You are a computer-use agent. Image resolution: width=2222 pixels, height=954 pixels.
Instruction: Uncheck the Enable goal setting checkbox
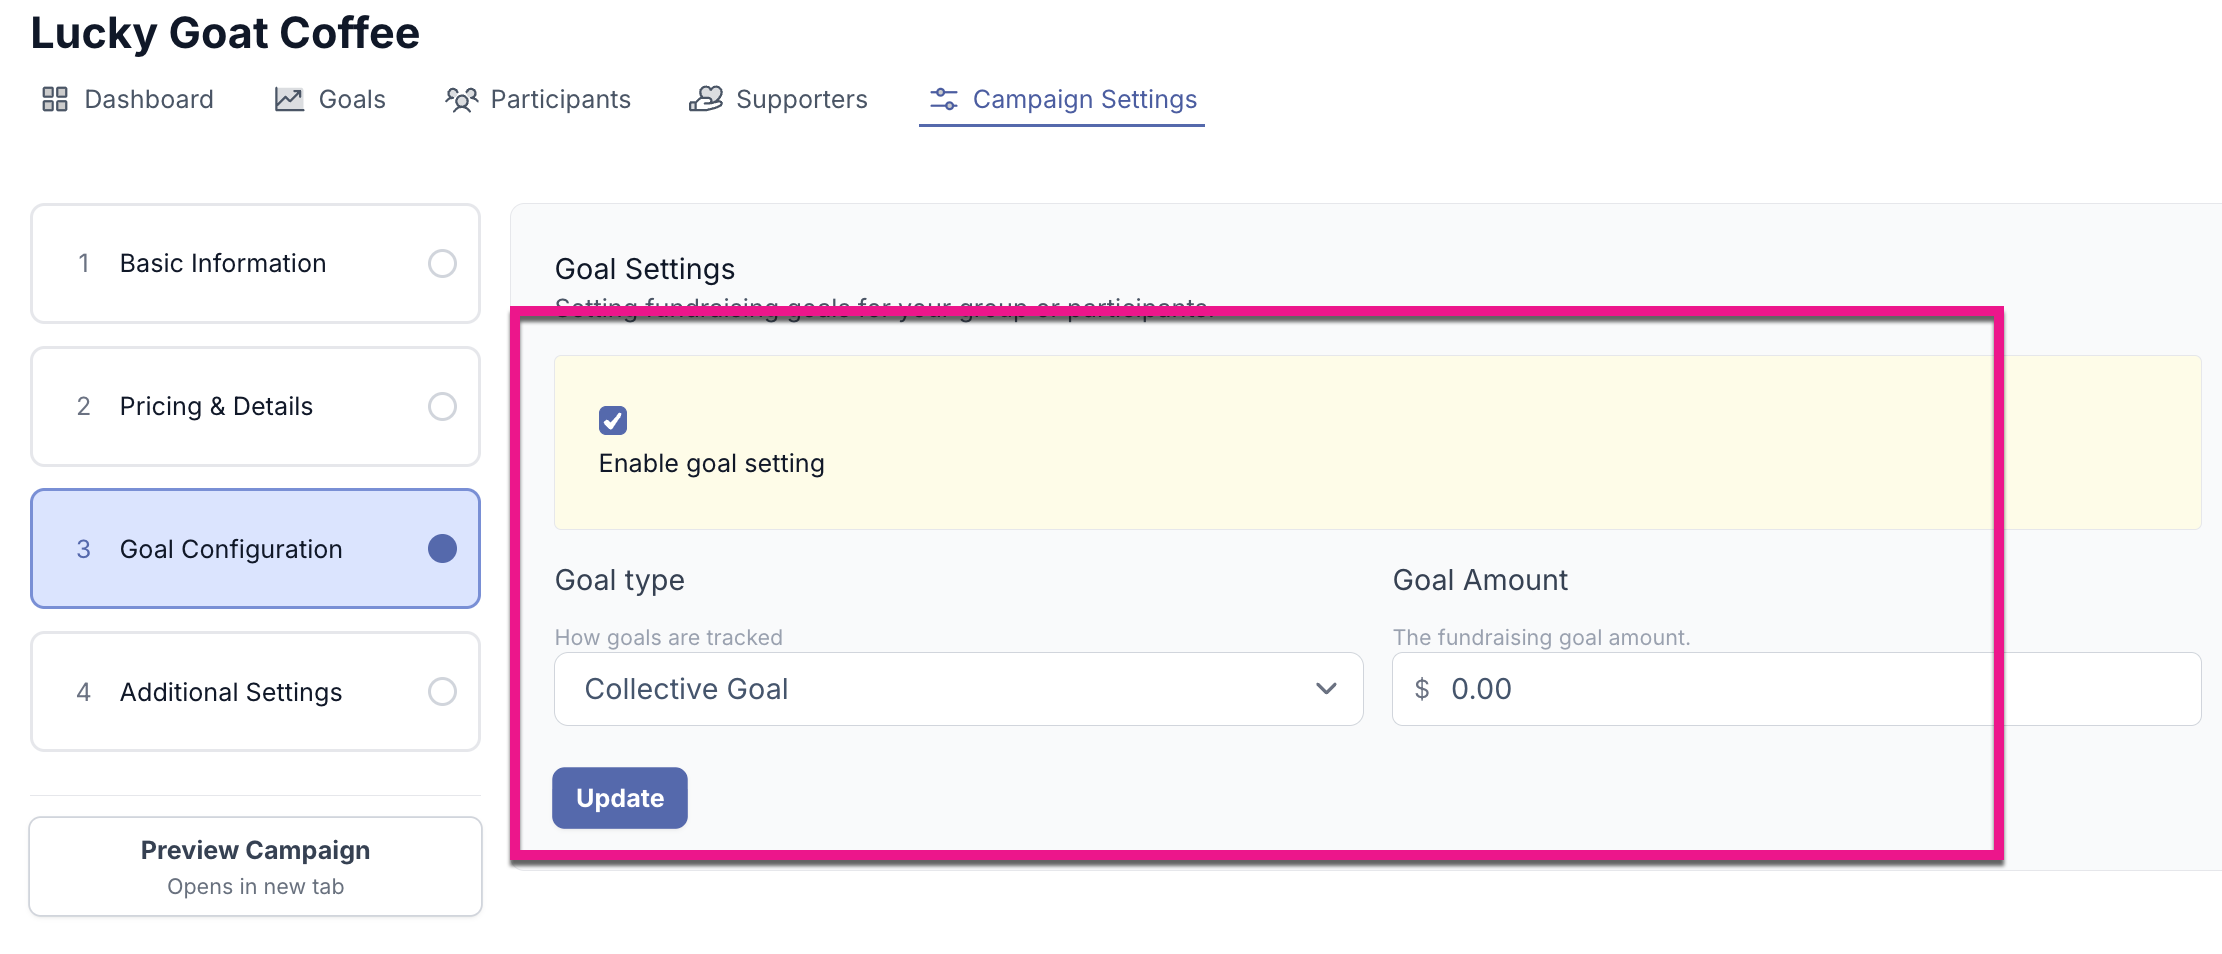coord(613,421)
